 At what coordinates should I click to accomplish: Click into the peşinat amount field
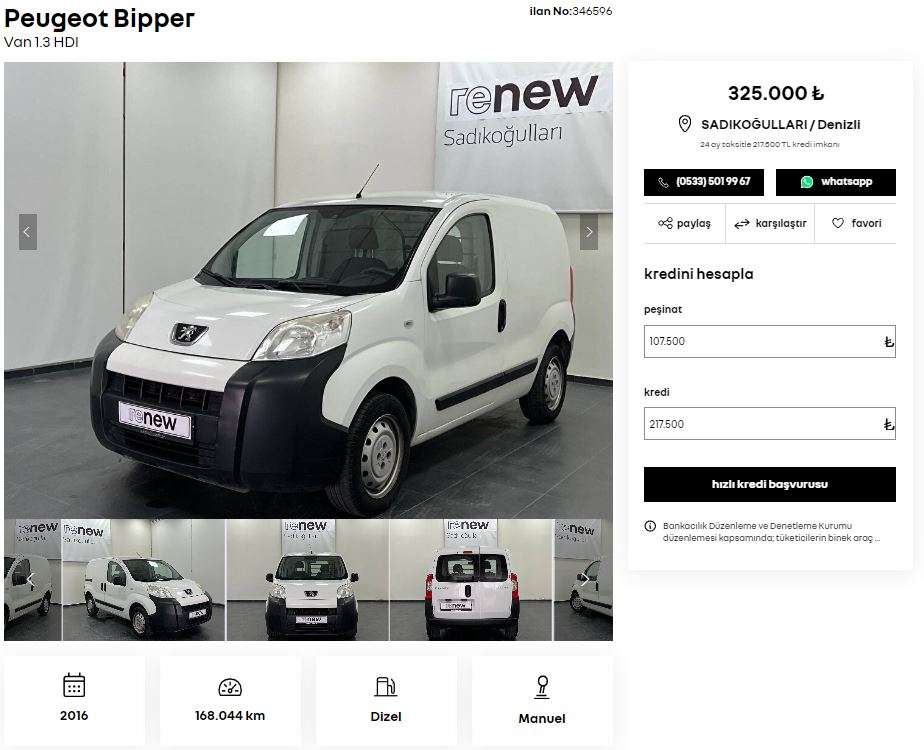[x=770, y=341]
